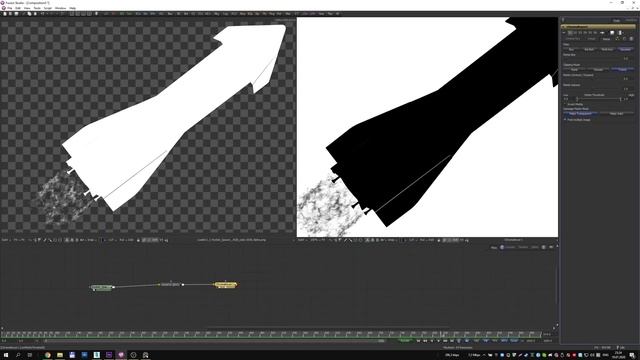Click the Matte Blur slider track

(x=593, y=59)
